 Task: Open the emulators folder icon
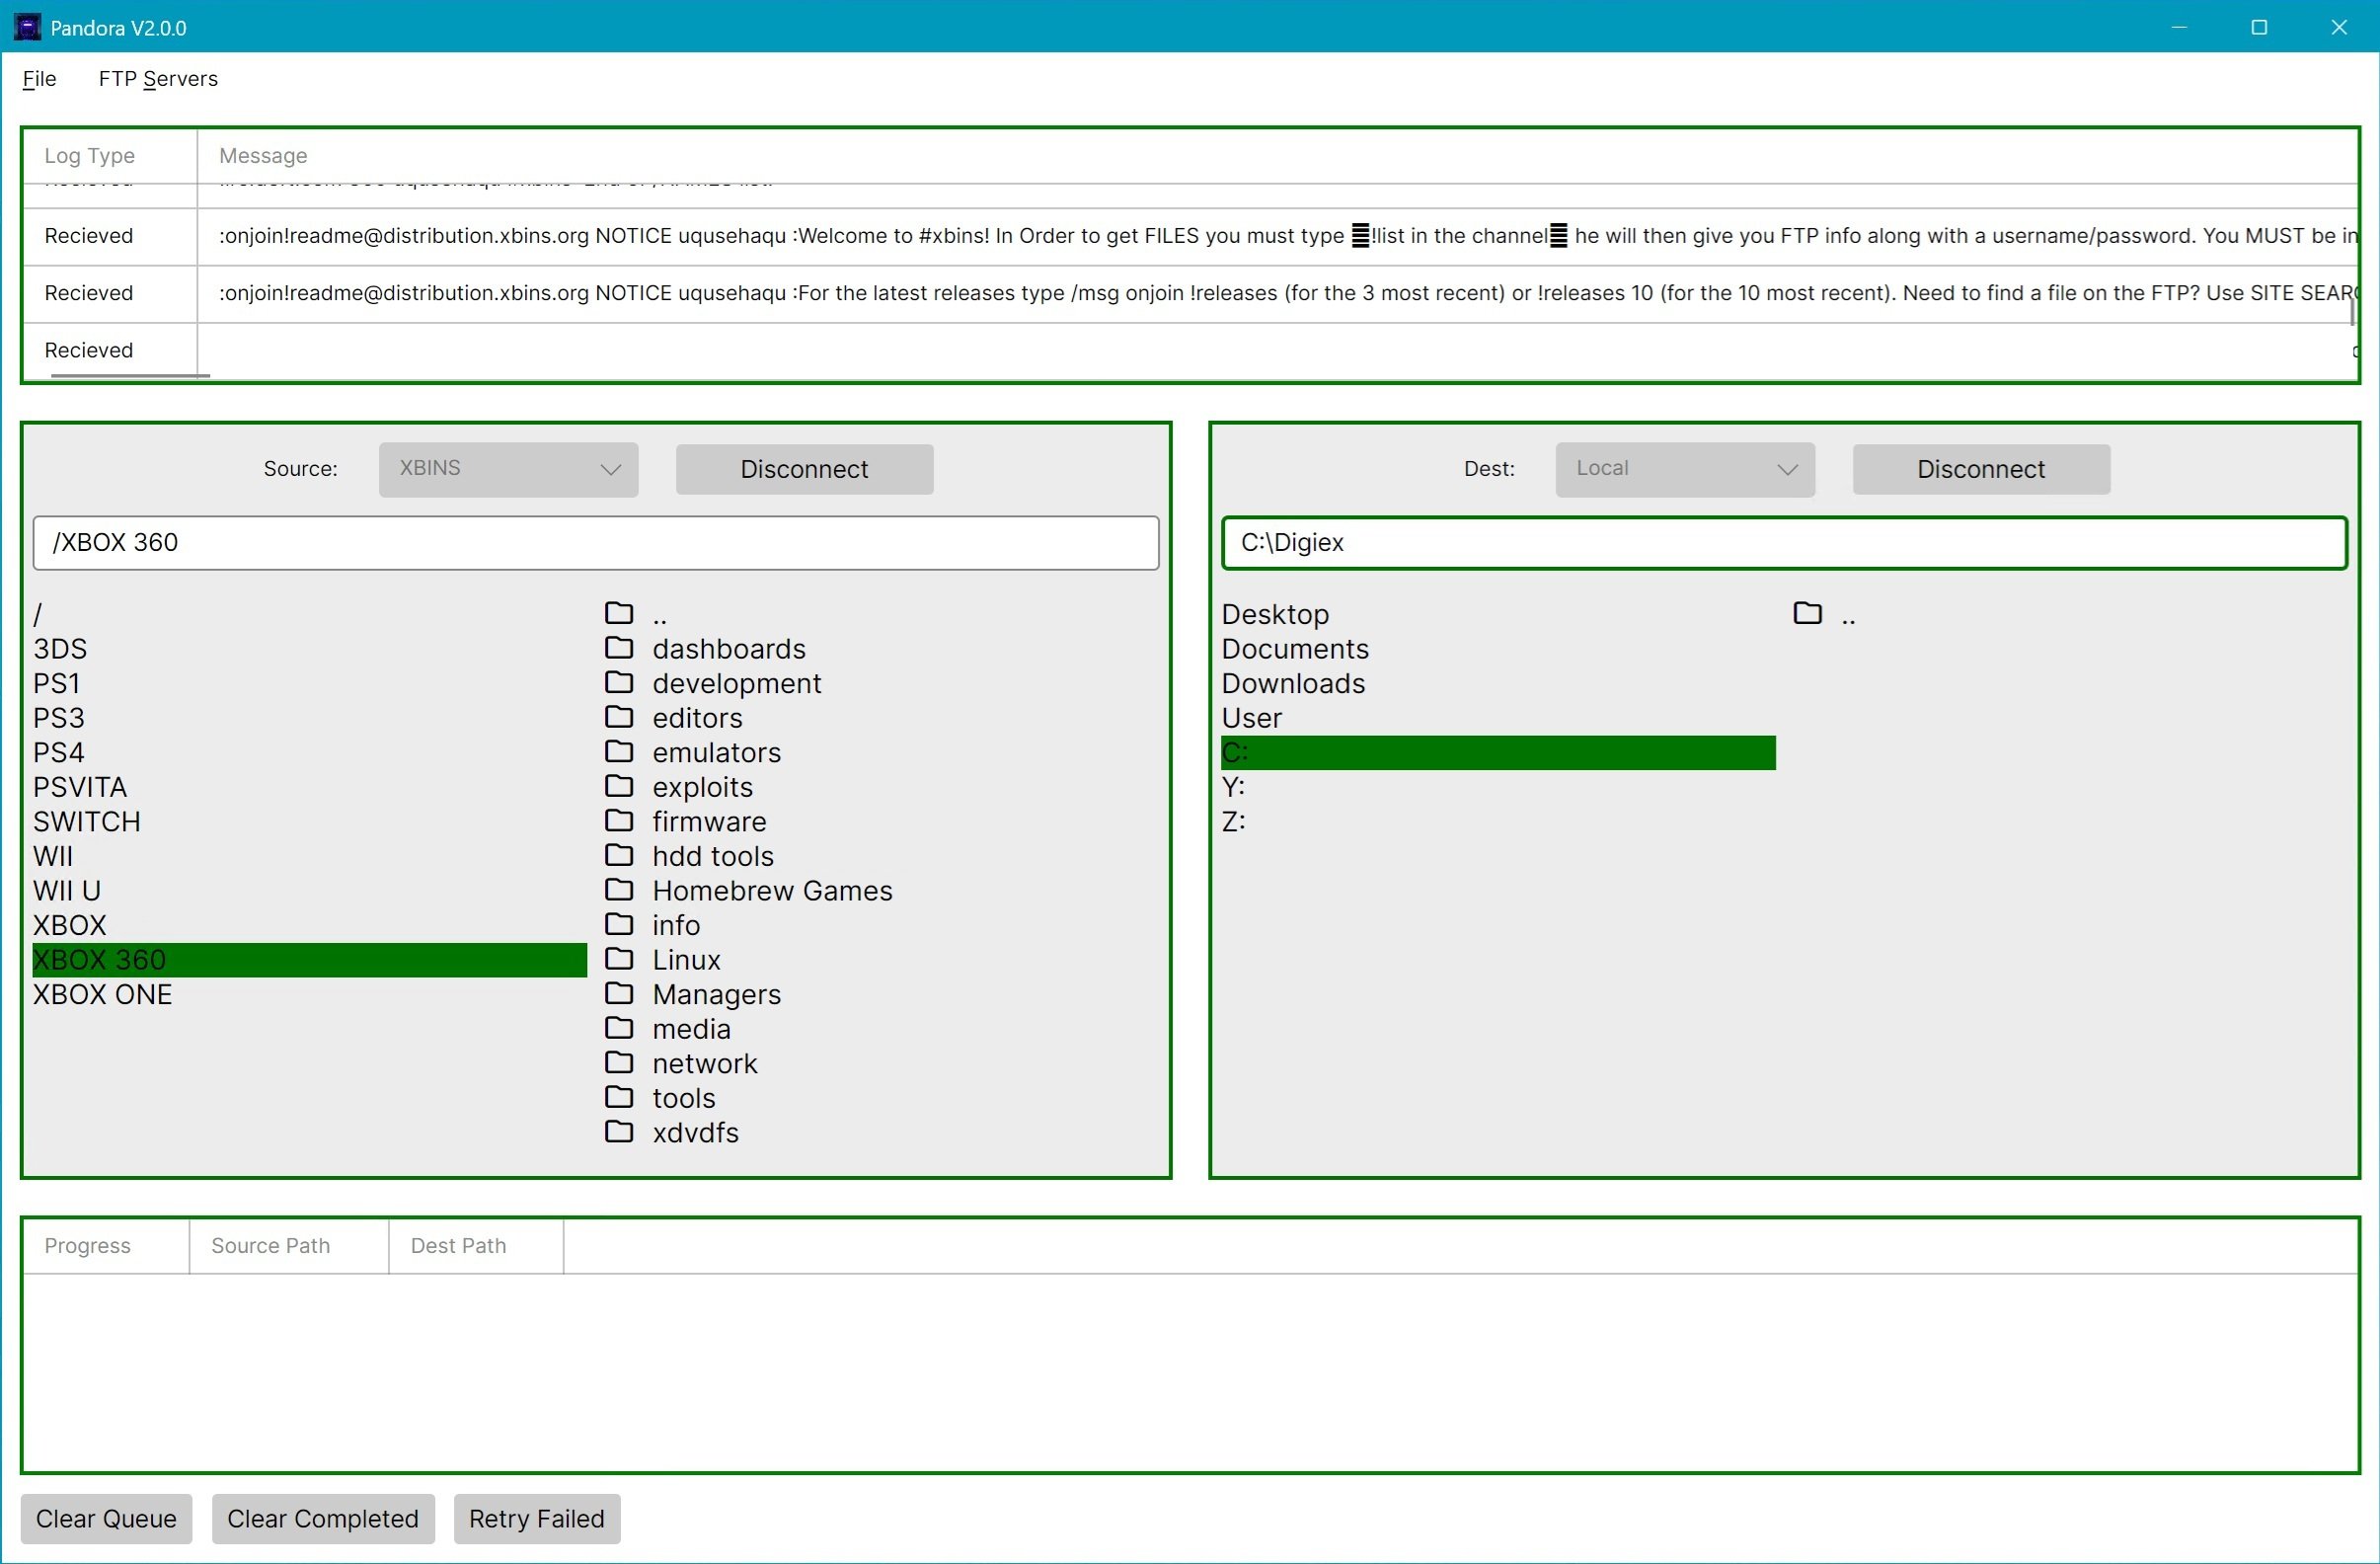(x=619, y=752)
